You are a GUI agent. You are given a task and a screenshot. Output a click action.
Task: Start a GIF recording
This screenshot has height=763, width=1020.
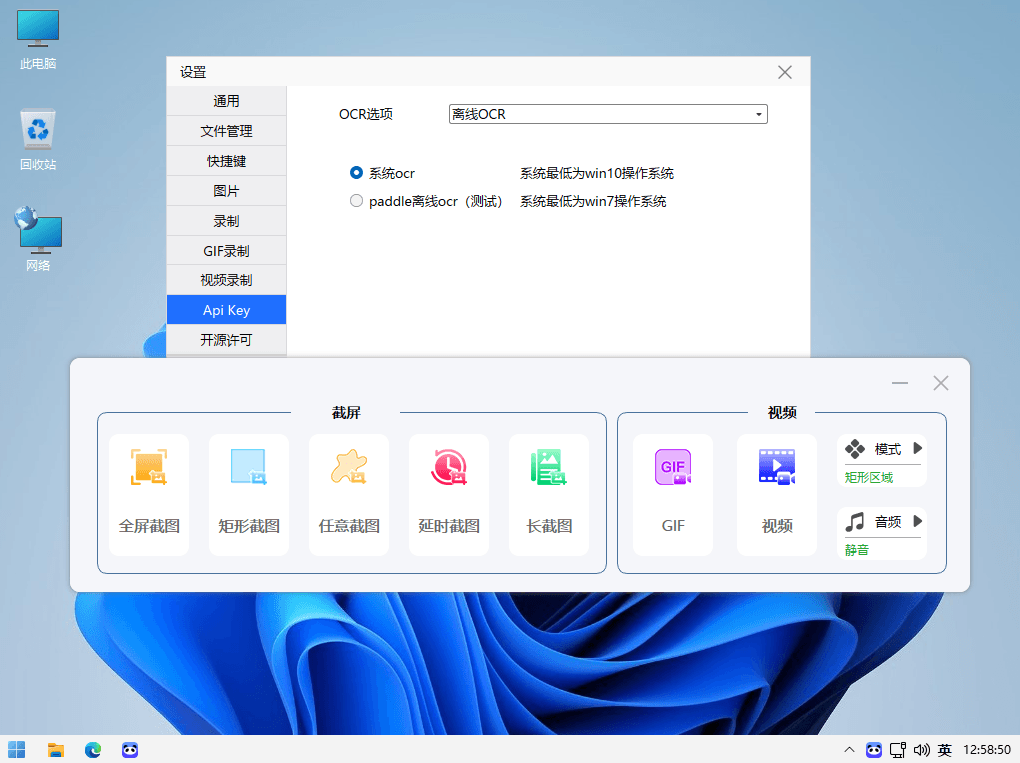tap(672, 494)
